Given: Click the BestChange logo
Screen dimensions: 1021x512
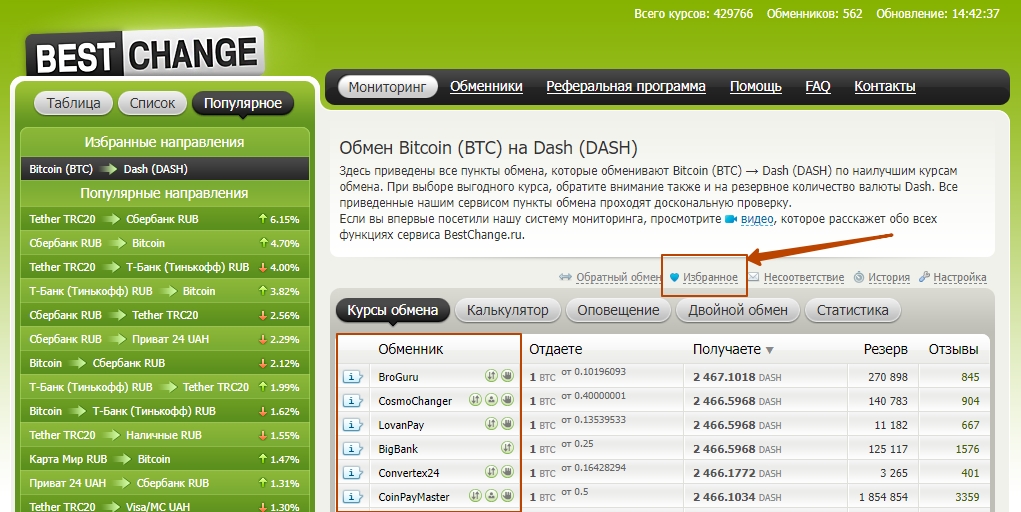Looking at the screenshot, I should click(x=145, y=53).
